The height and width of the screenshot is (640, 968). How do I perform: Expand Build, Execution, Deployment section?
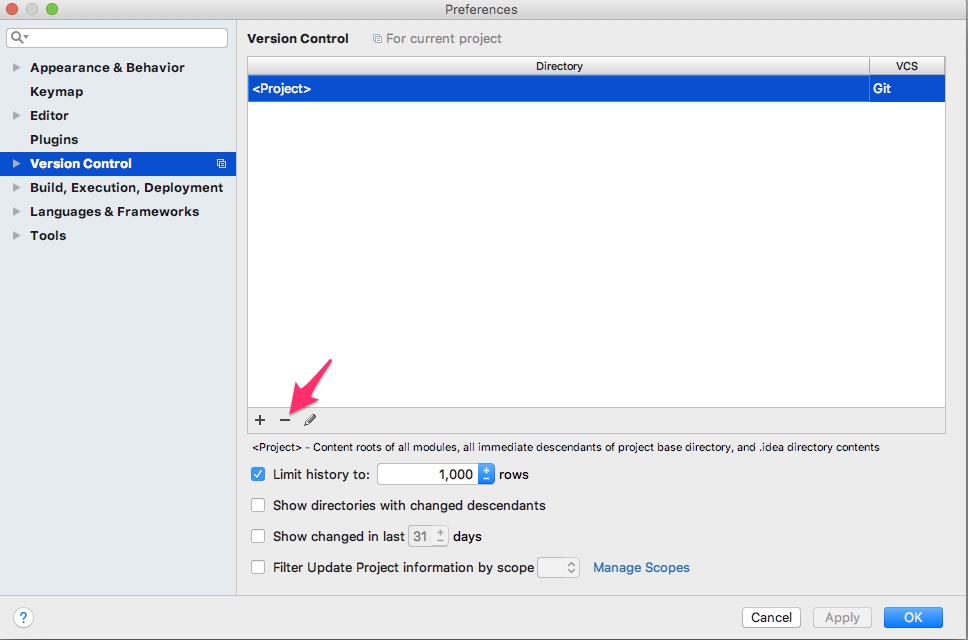coord(17,187)
